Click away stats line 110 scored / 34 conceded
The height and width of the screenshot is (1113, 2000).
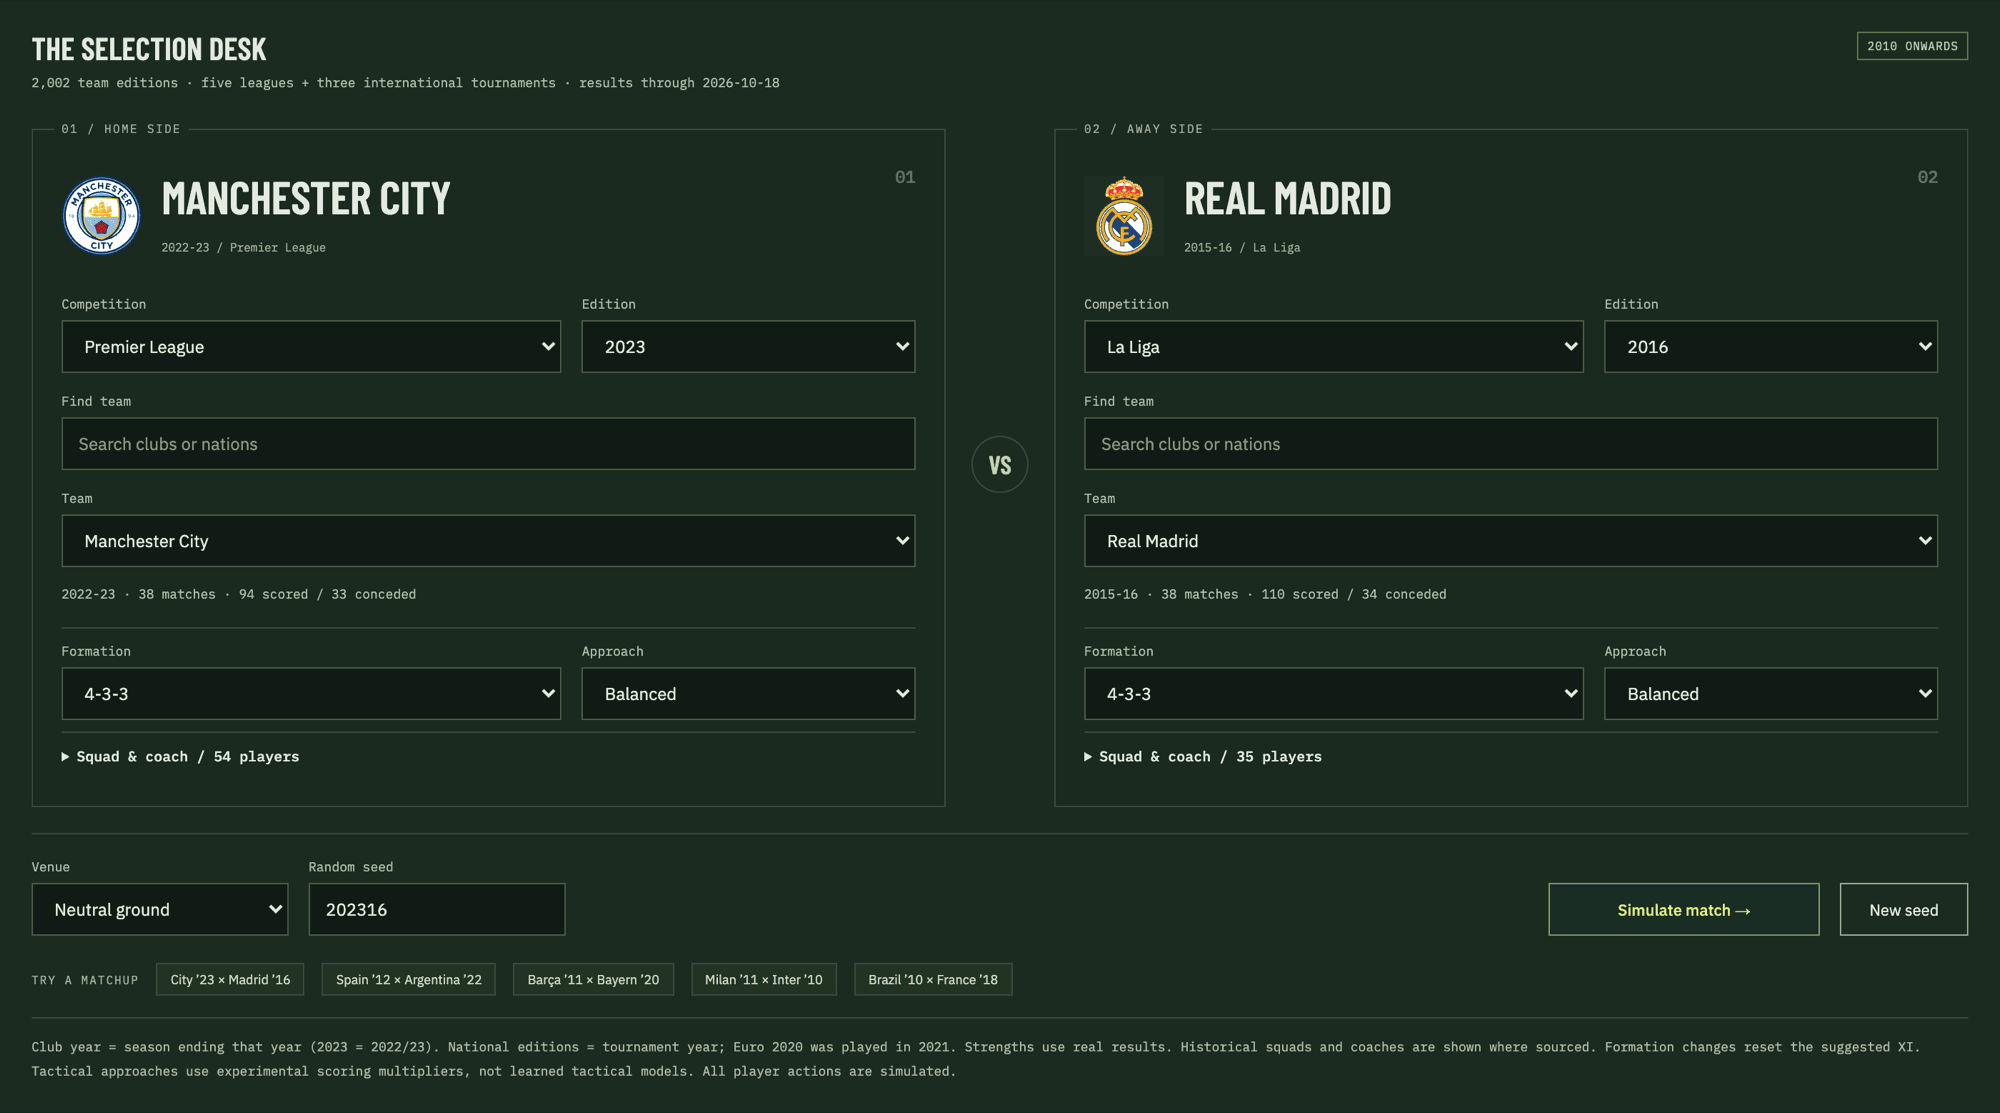pos(1354,594)
